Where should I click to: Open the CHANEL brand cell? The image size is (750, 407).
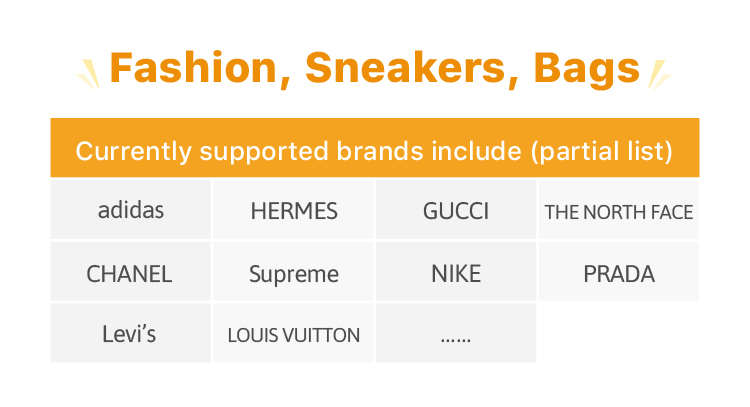point(131,273)
